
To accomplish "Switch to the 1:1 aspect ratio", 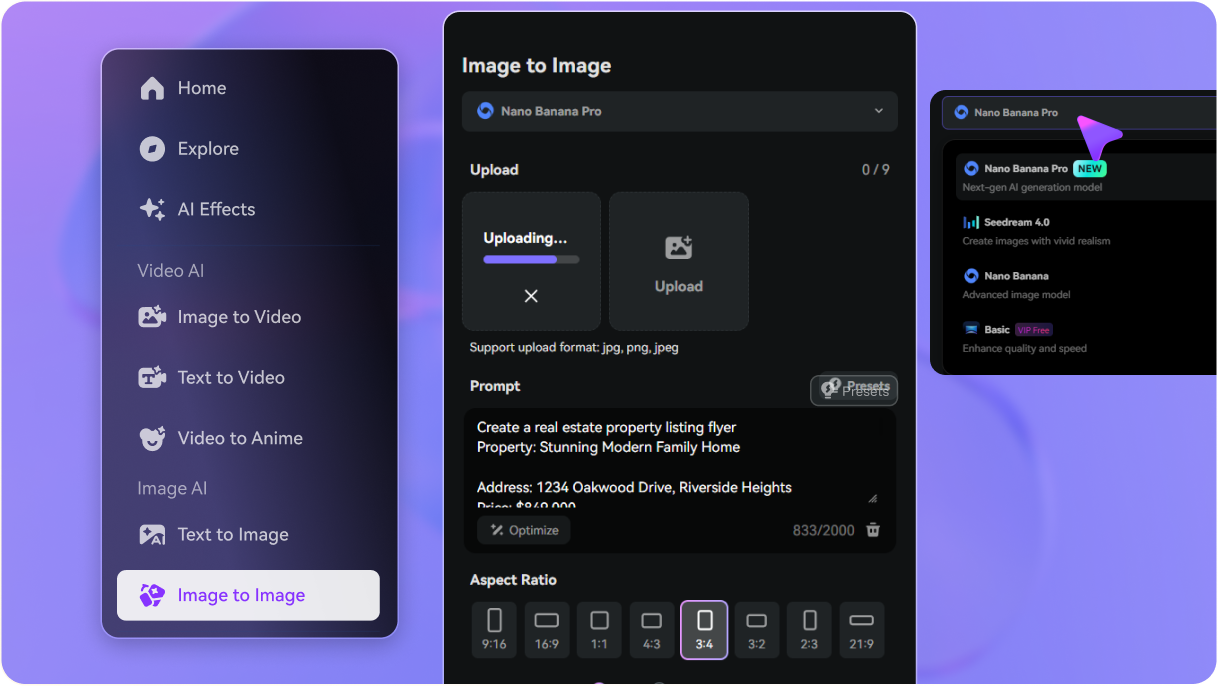I will [x=599, y=629].
